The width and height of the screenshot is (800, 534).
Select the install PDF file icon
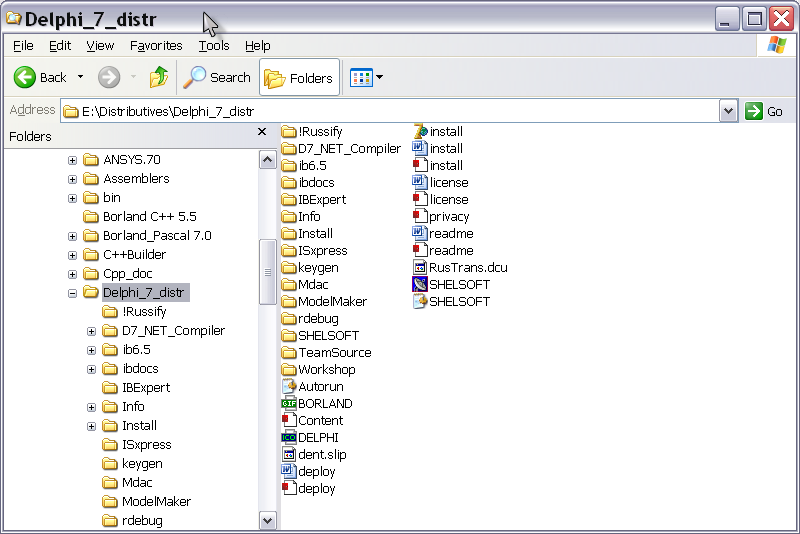click(420, 165)
